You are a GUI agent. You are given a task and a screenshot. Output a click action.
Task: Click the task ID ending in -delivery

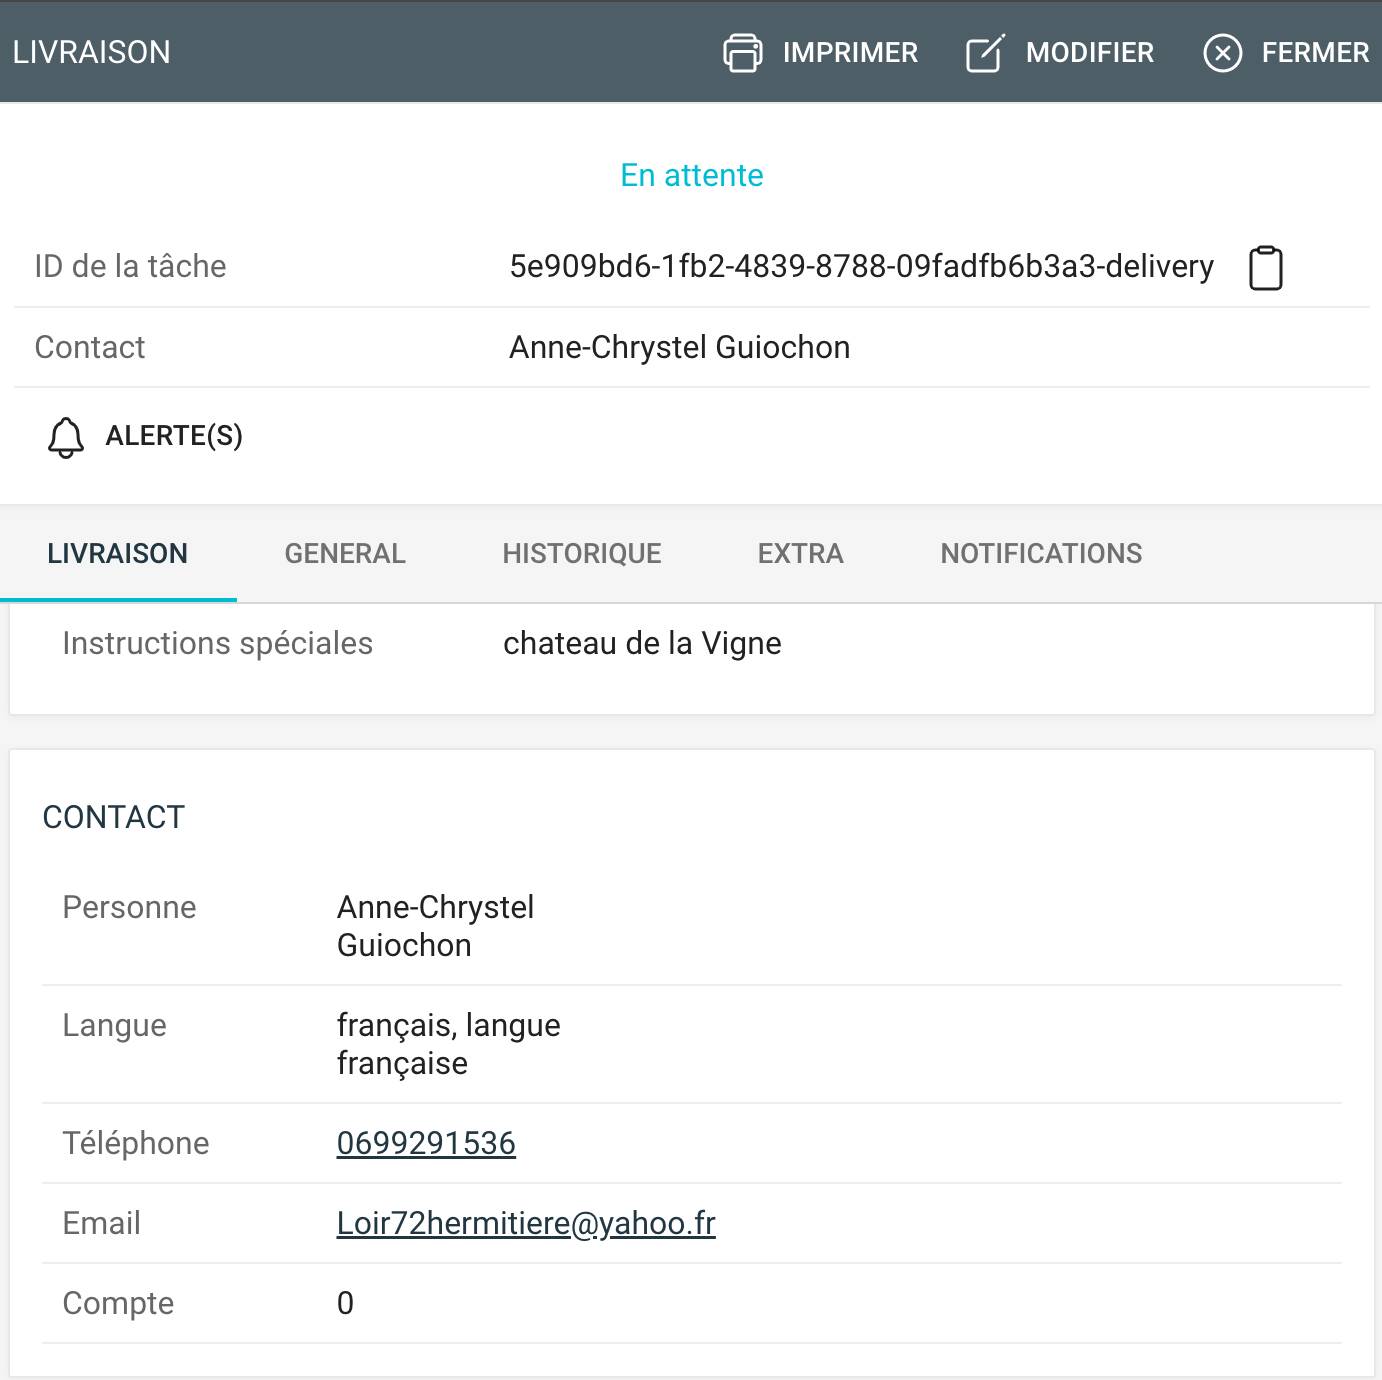tap(861, 266)
